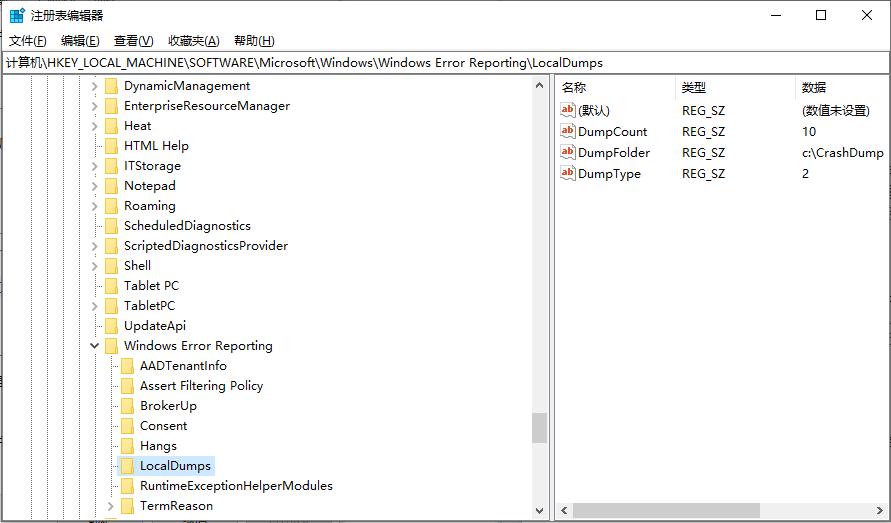The image size is (891, 523).
Task: Open the 文件(F) menu
Action: point(28,41)
